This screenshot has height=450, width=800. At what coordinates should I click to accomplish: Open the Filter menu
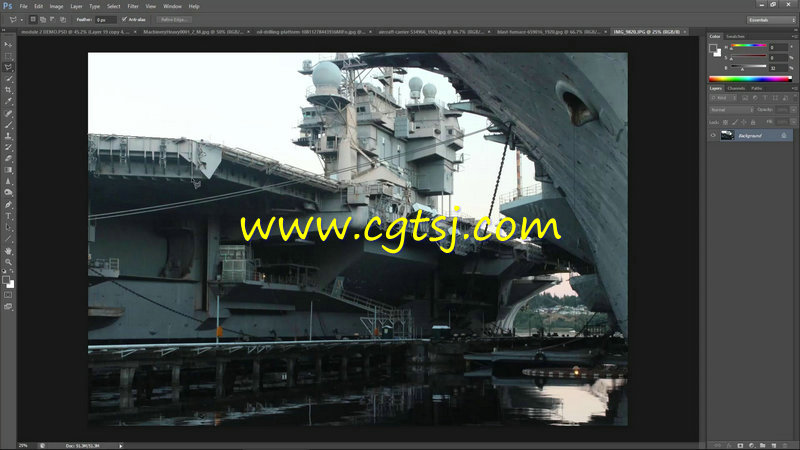133,6
